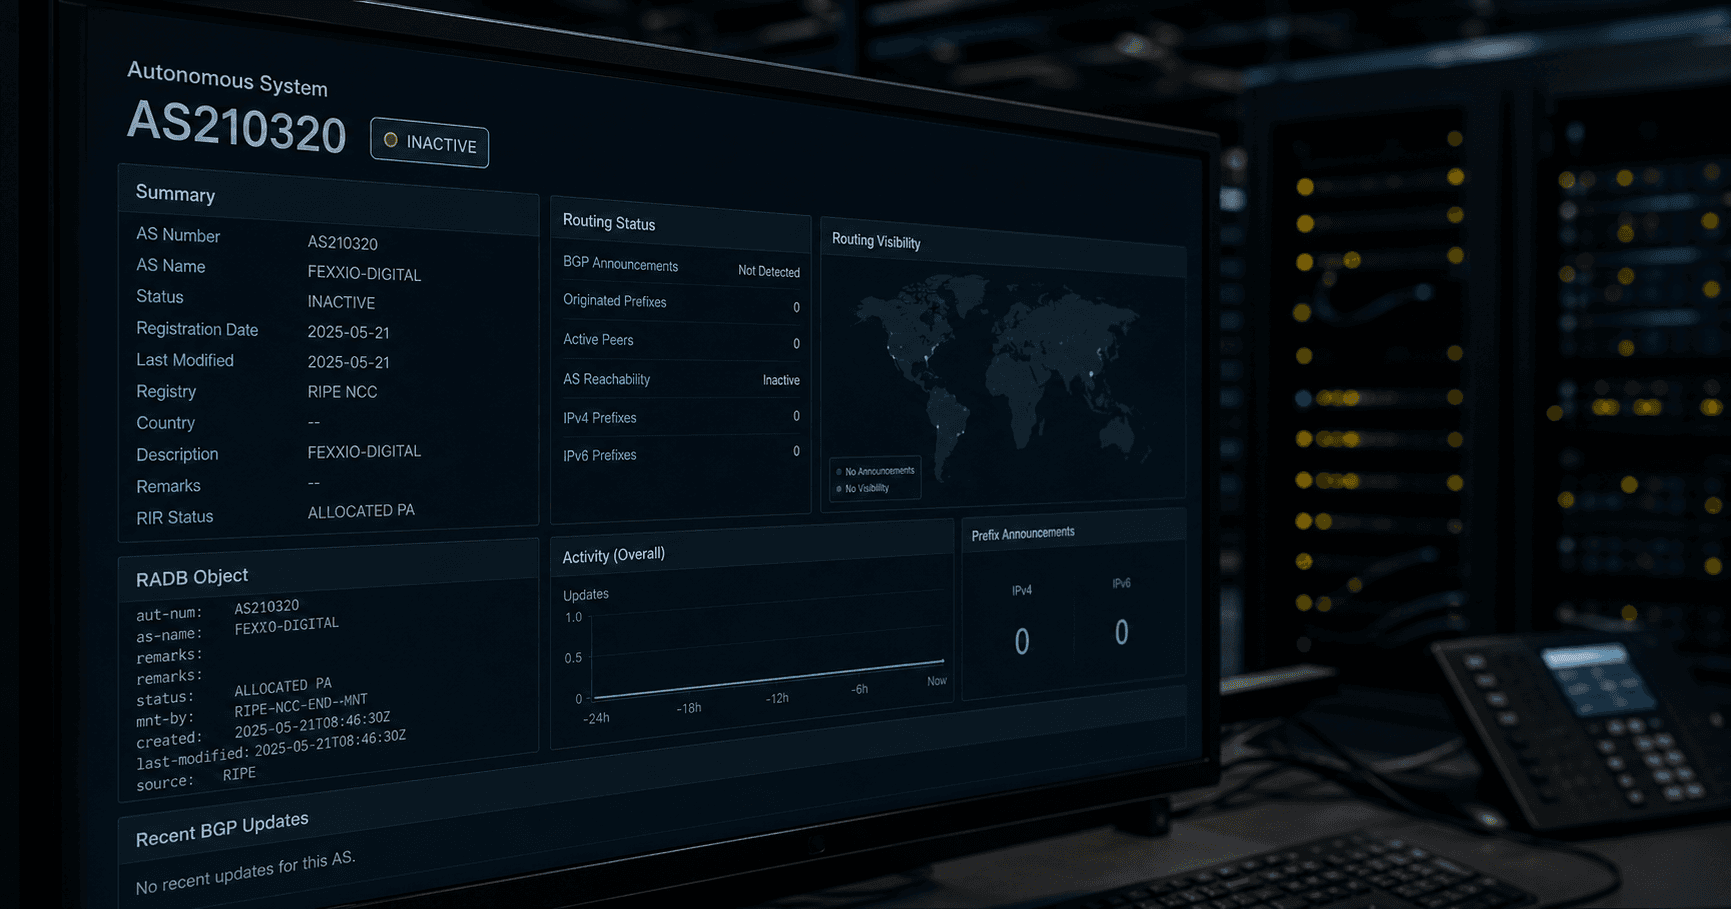This screenshot has width=1731, height=909.
Task: Click the yellow status dot in the INACTIVE badge
Action: [x=391, y=140]
